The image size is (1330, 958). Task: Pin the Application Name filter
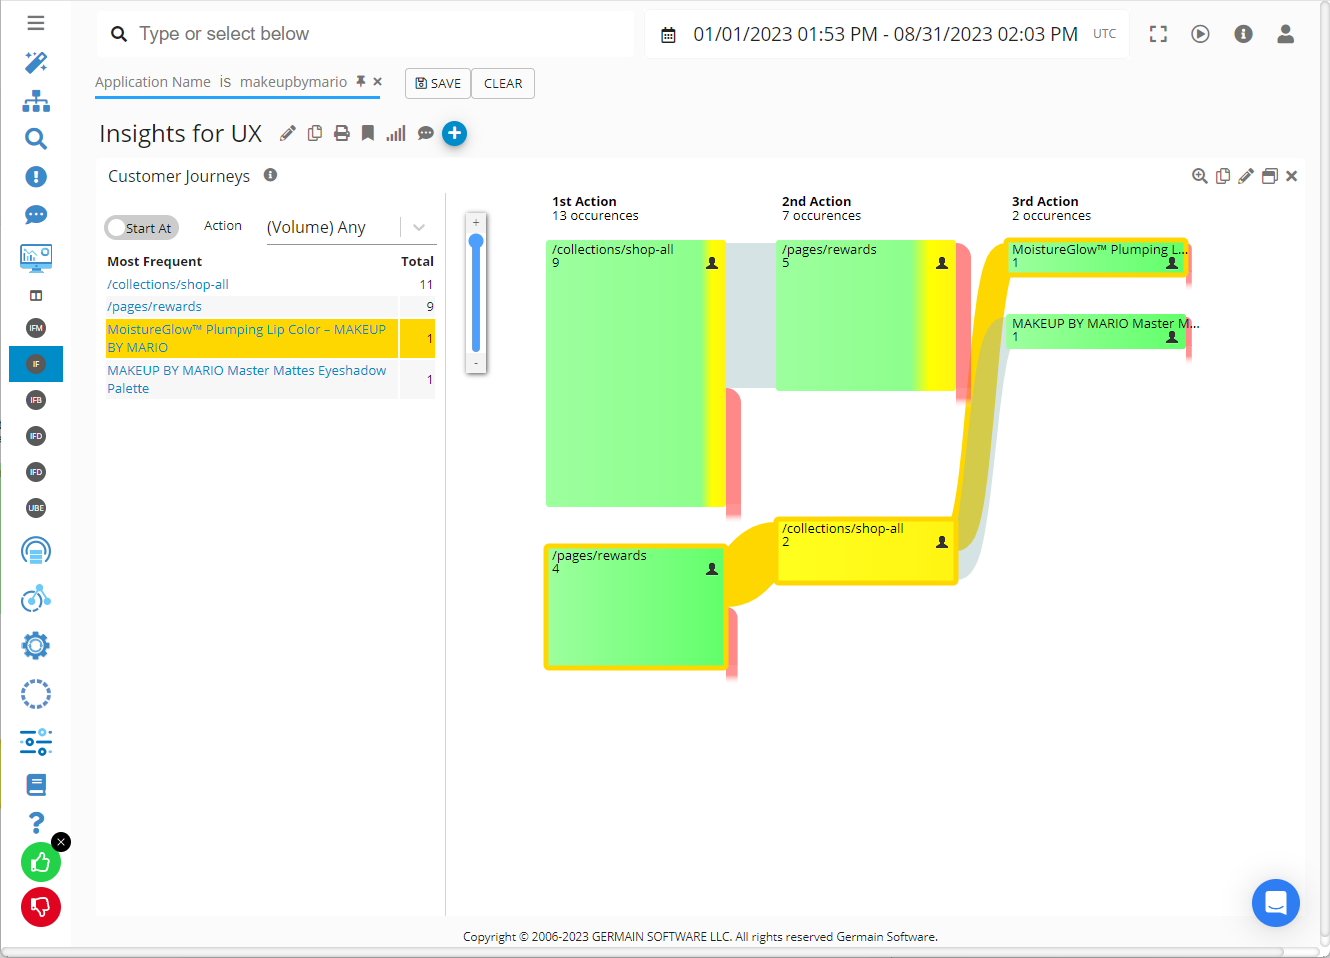click(x=361, y=82)
